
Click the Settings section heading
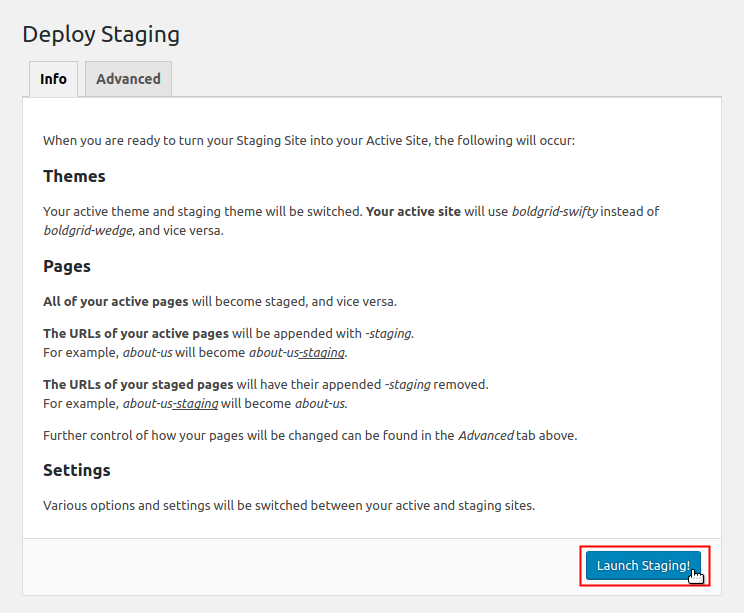(x=77, y=470)
